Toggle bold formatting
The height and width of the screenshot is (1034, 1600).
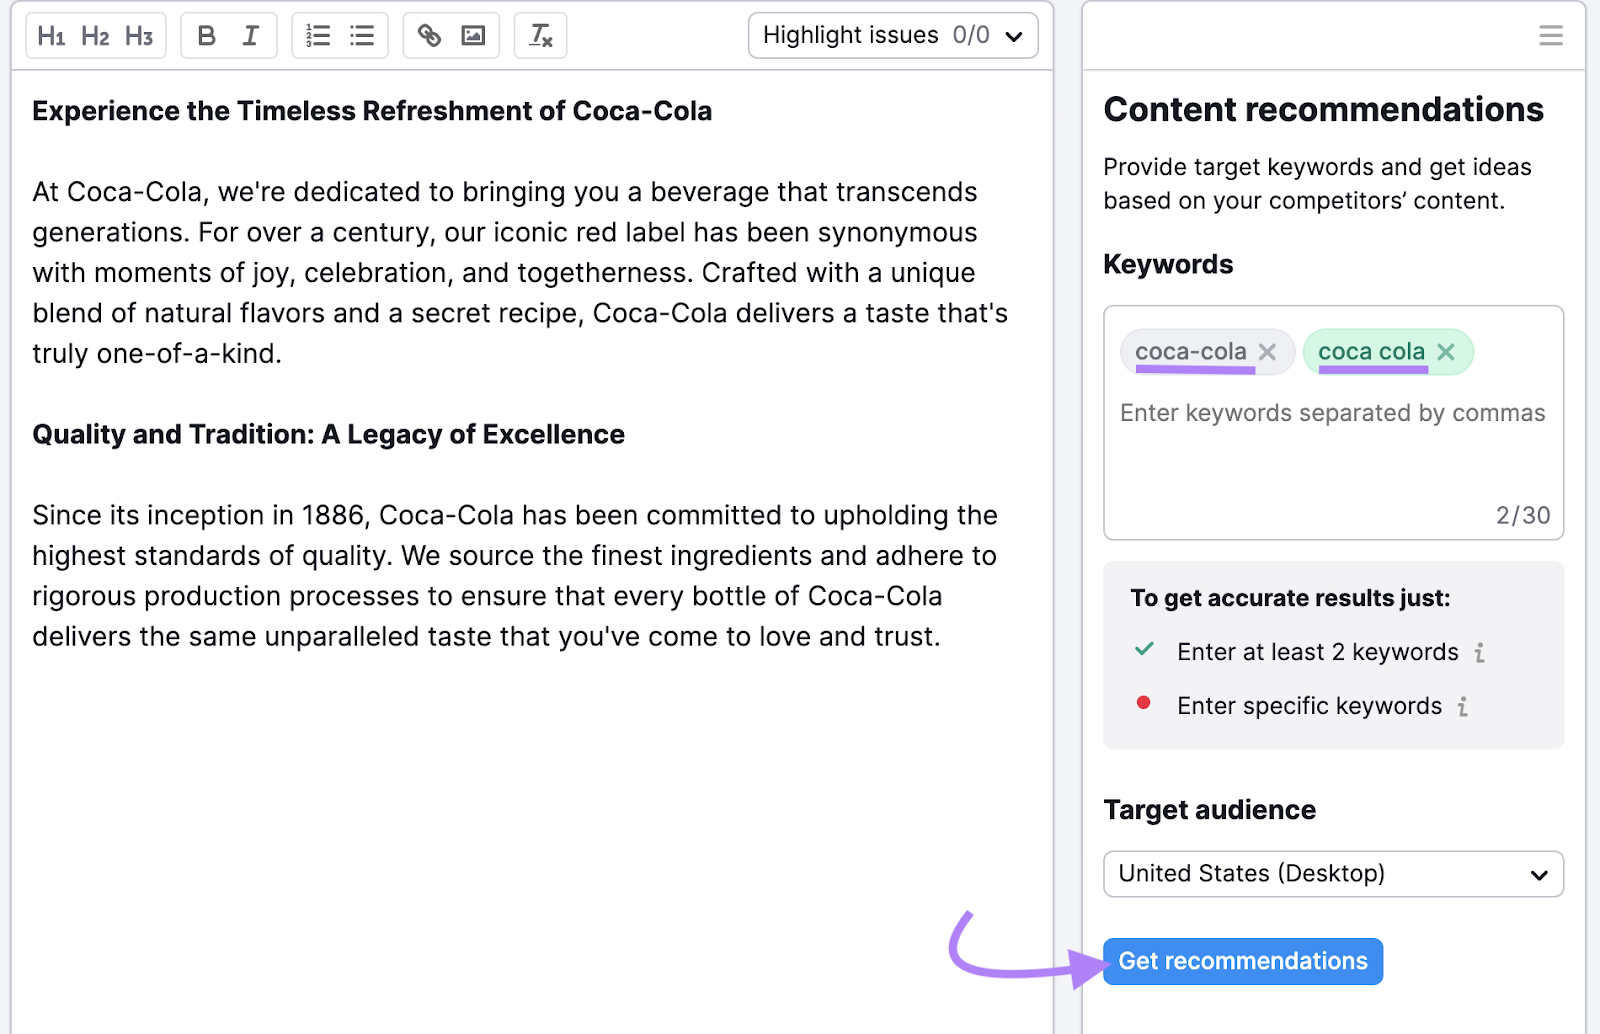point(207,36)
